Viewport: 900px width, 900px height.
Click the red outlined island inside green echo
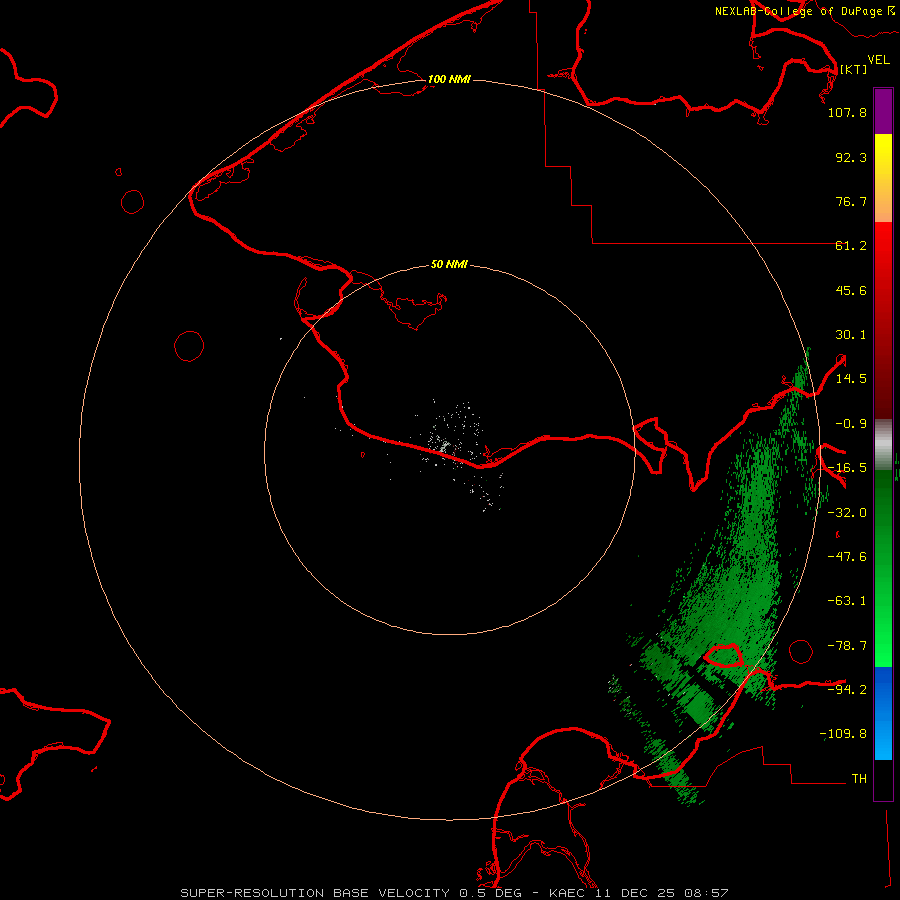pyautogui.click(x=723, y=654)
